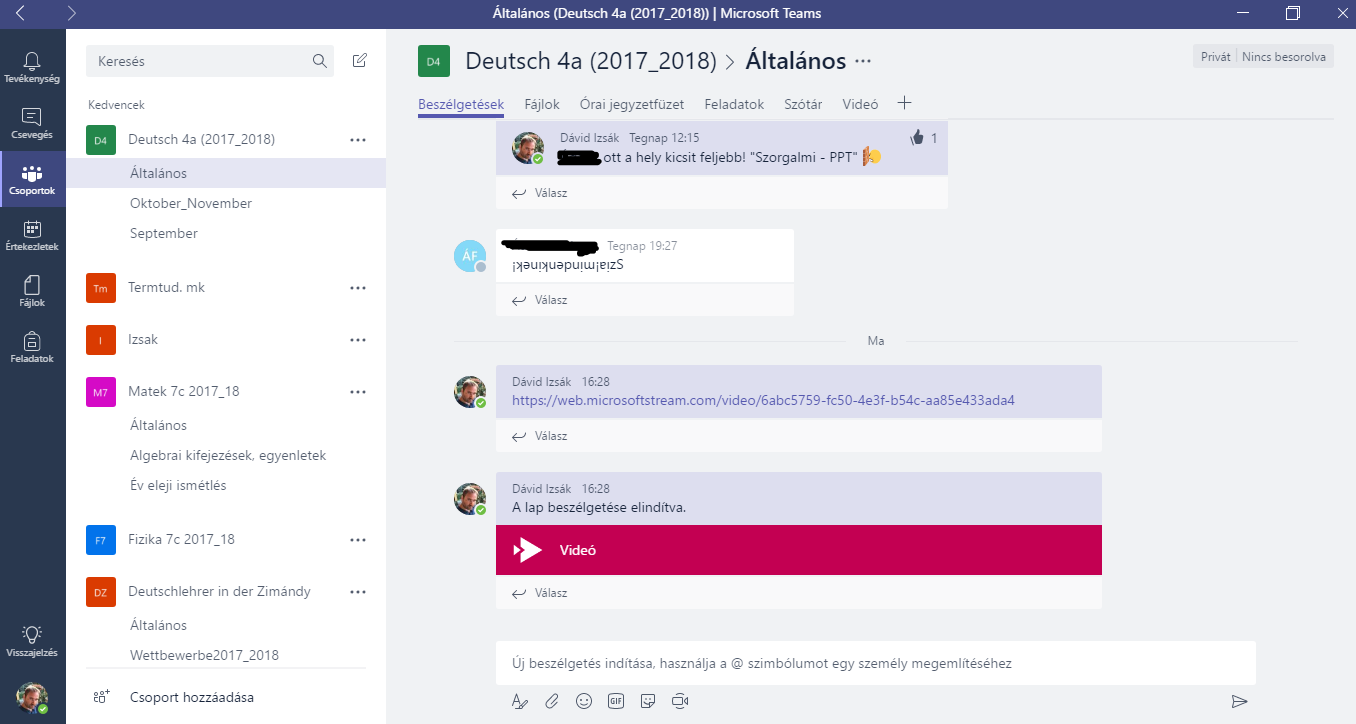Open channel options next to Általános title
This screenshot has width=1356, height=724.
click(864, 61)
